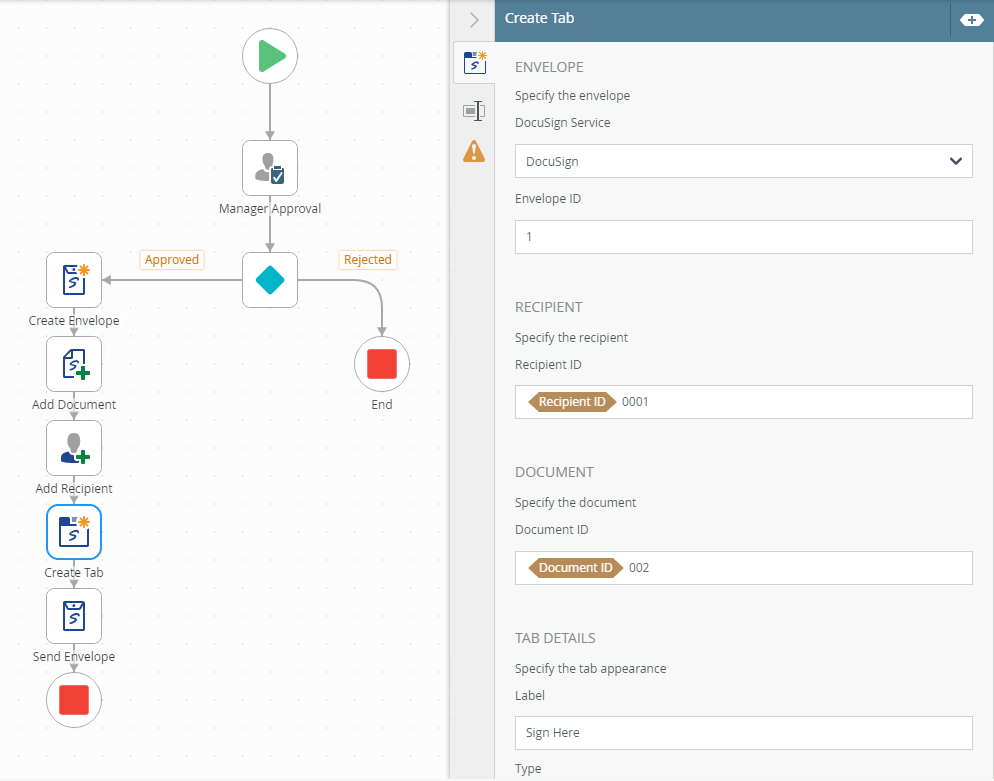Select the Create Tab action node
This screenshot has width=994, height=781.
pyautogui.click(x=74, y=532)
